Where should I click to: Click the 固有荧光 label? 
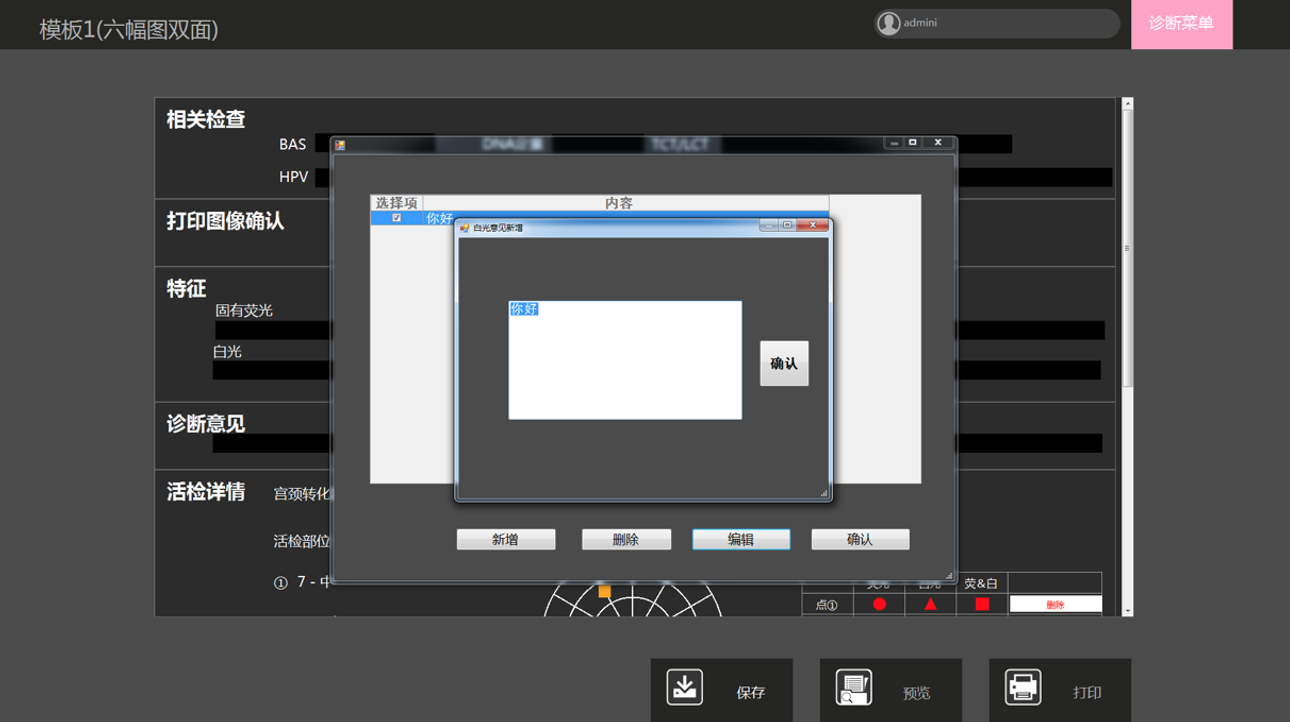[244, 311]
